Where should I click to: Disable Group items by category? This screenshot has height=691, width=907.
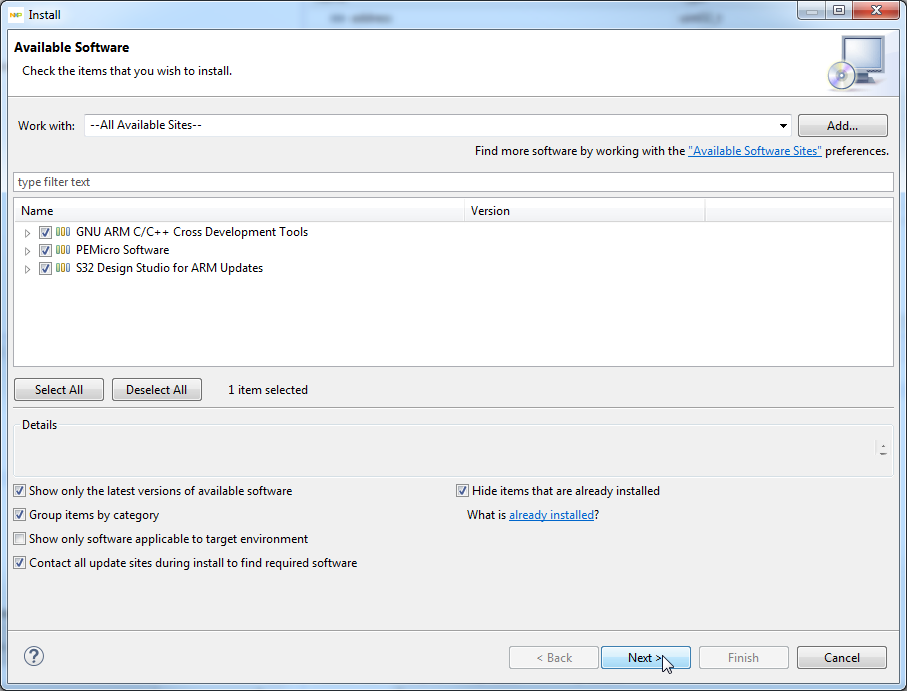[x=20, y=515]
